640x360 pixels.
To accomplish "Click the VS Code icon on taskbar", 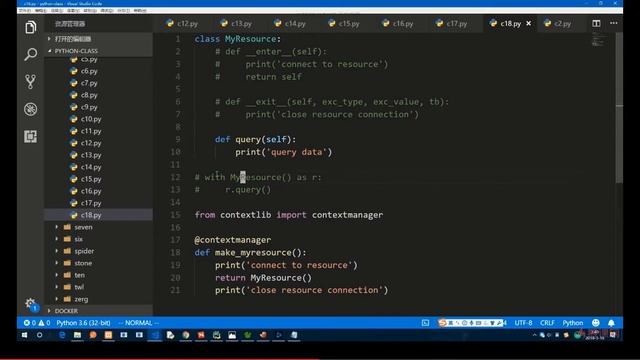I will pyautogui.click(x=155, y=335).
